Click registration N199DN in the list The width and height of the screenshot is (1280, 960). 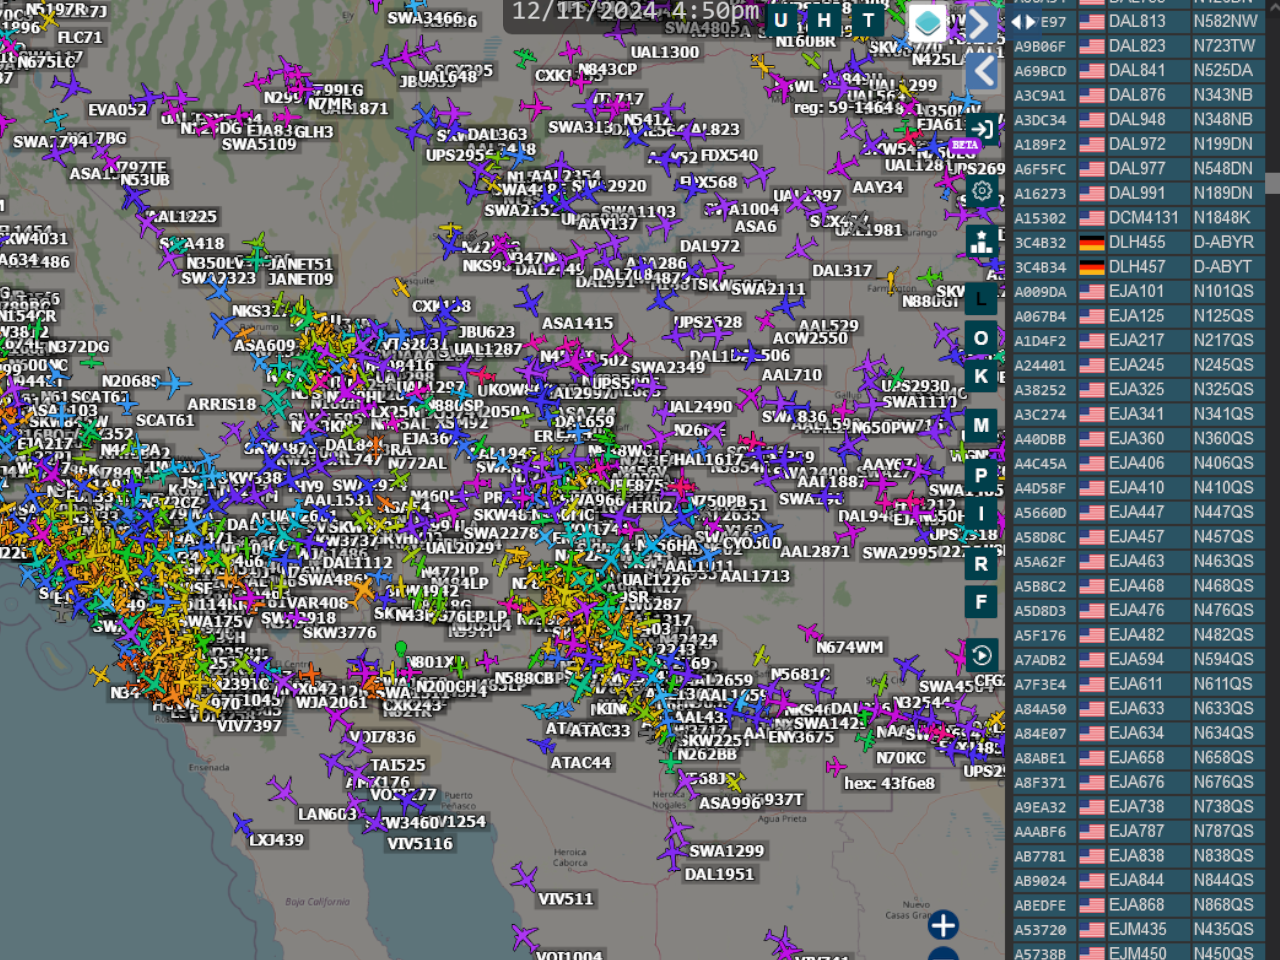coord(1223,144)
